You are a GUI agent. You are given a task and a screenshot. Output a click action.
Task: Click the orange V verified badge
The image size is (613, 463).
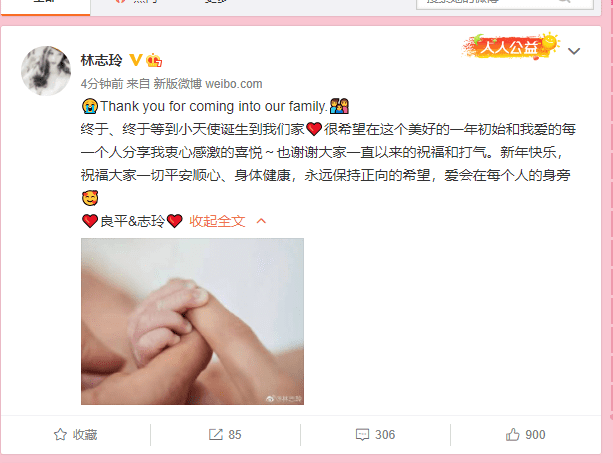[136, 60]
